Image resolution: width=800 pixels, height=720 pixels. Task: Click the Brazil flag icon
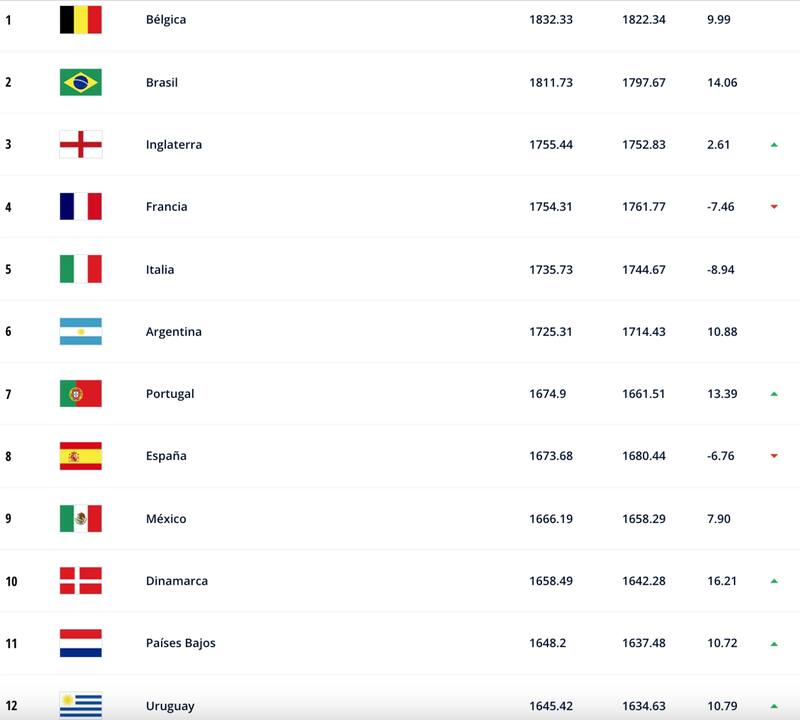click(x=80, y=82)
